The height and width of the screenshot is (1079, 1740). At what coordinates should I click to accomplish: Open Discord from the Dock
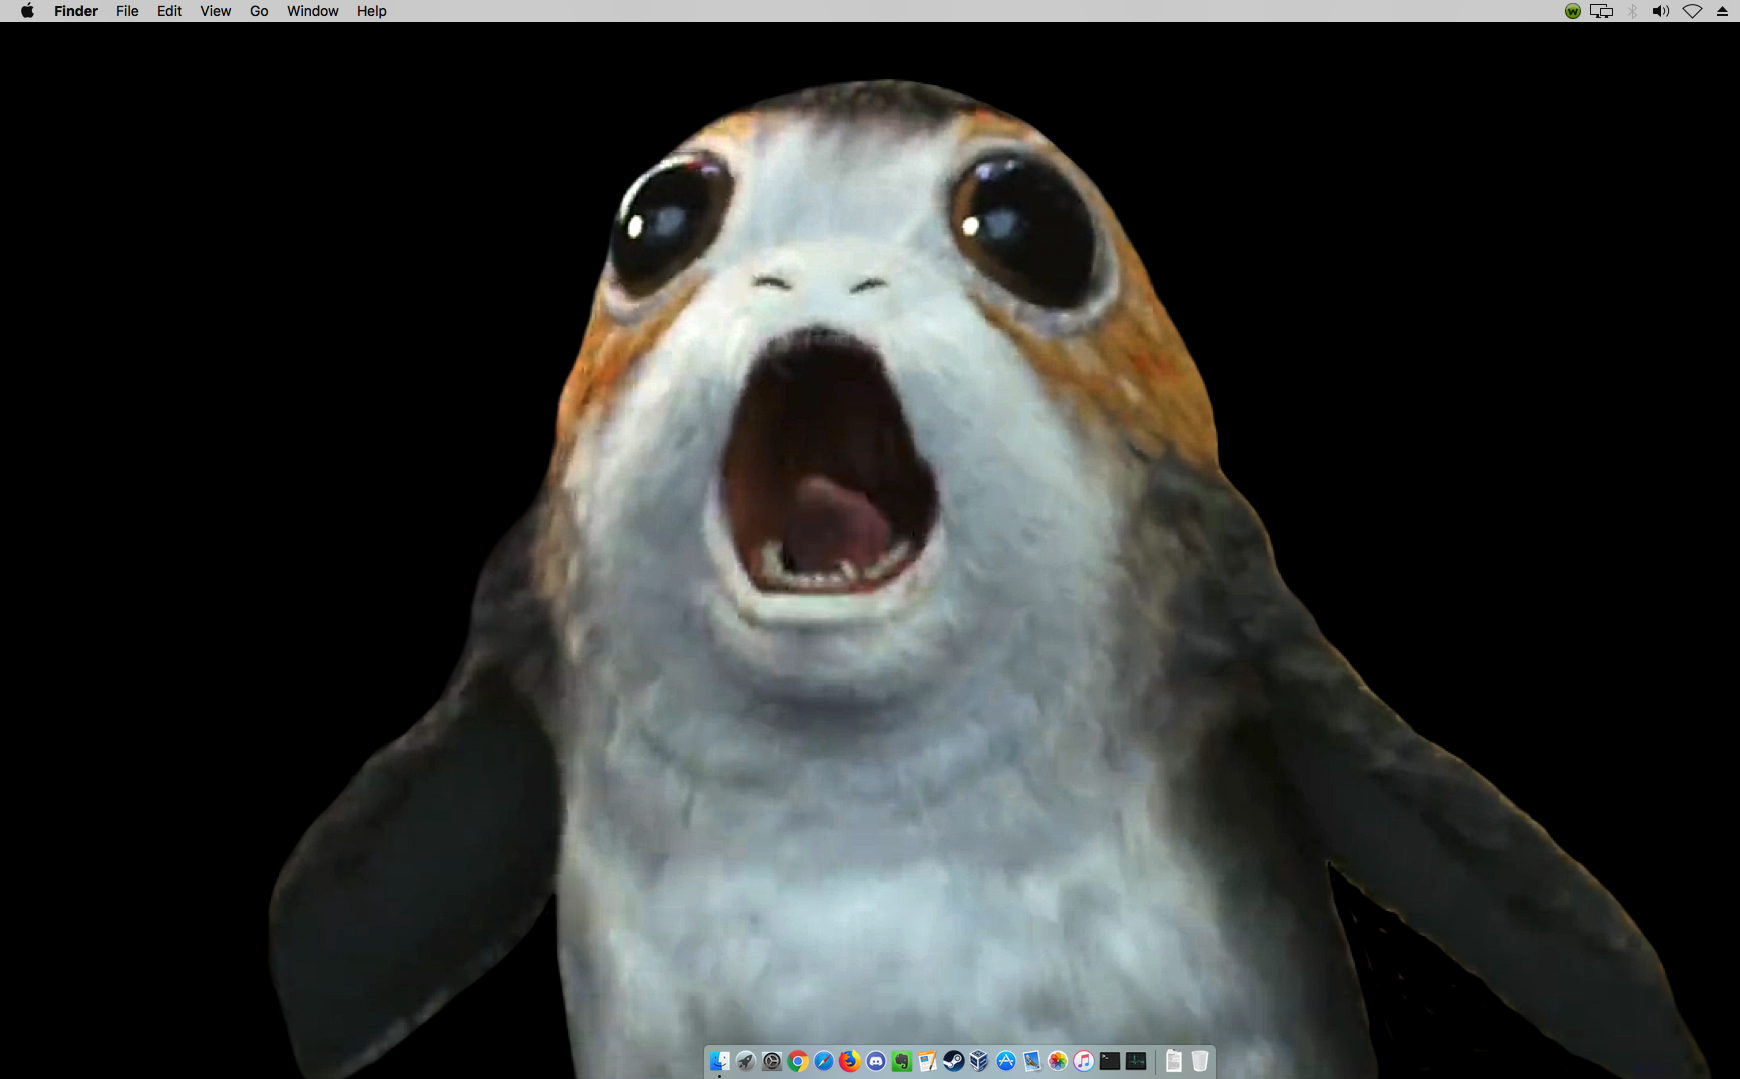[876, 1061]
